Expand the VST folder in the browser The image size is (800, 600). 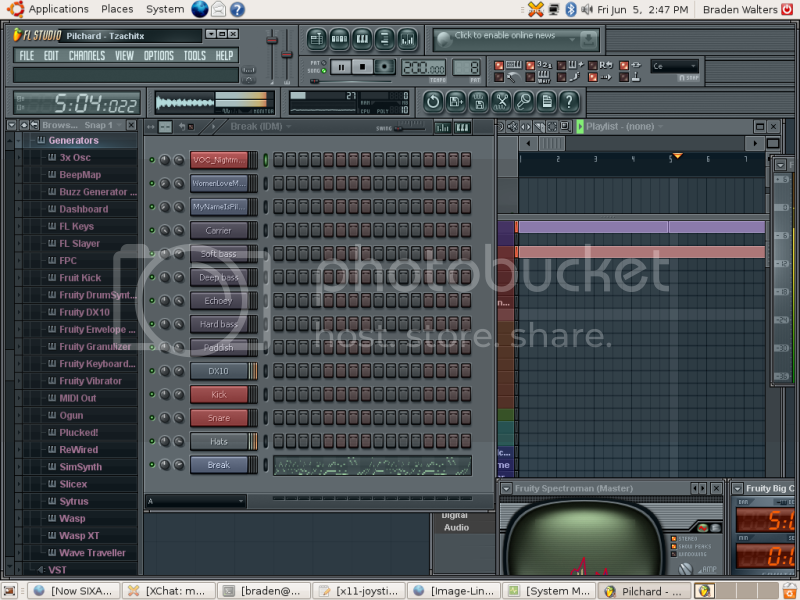pos(57,570)
